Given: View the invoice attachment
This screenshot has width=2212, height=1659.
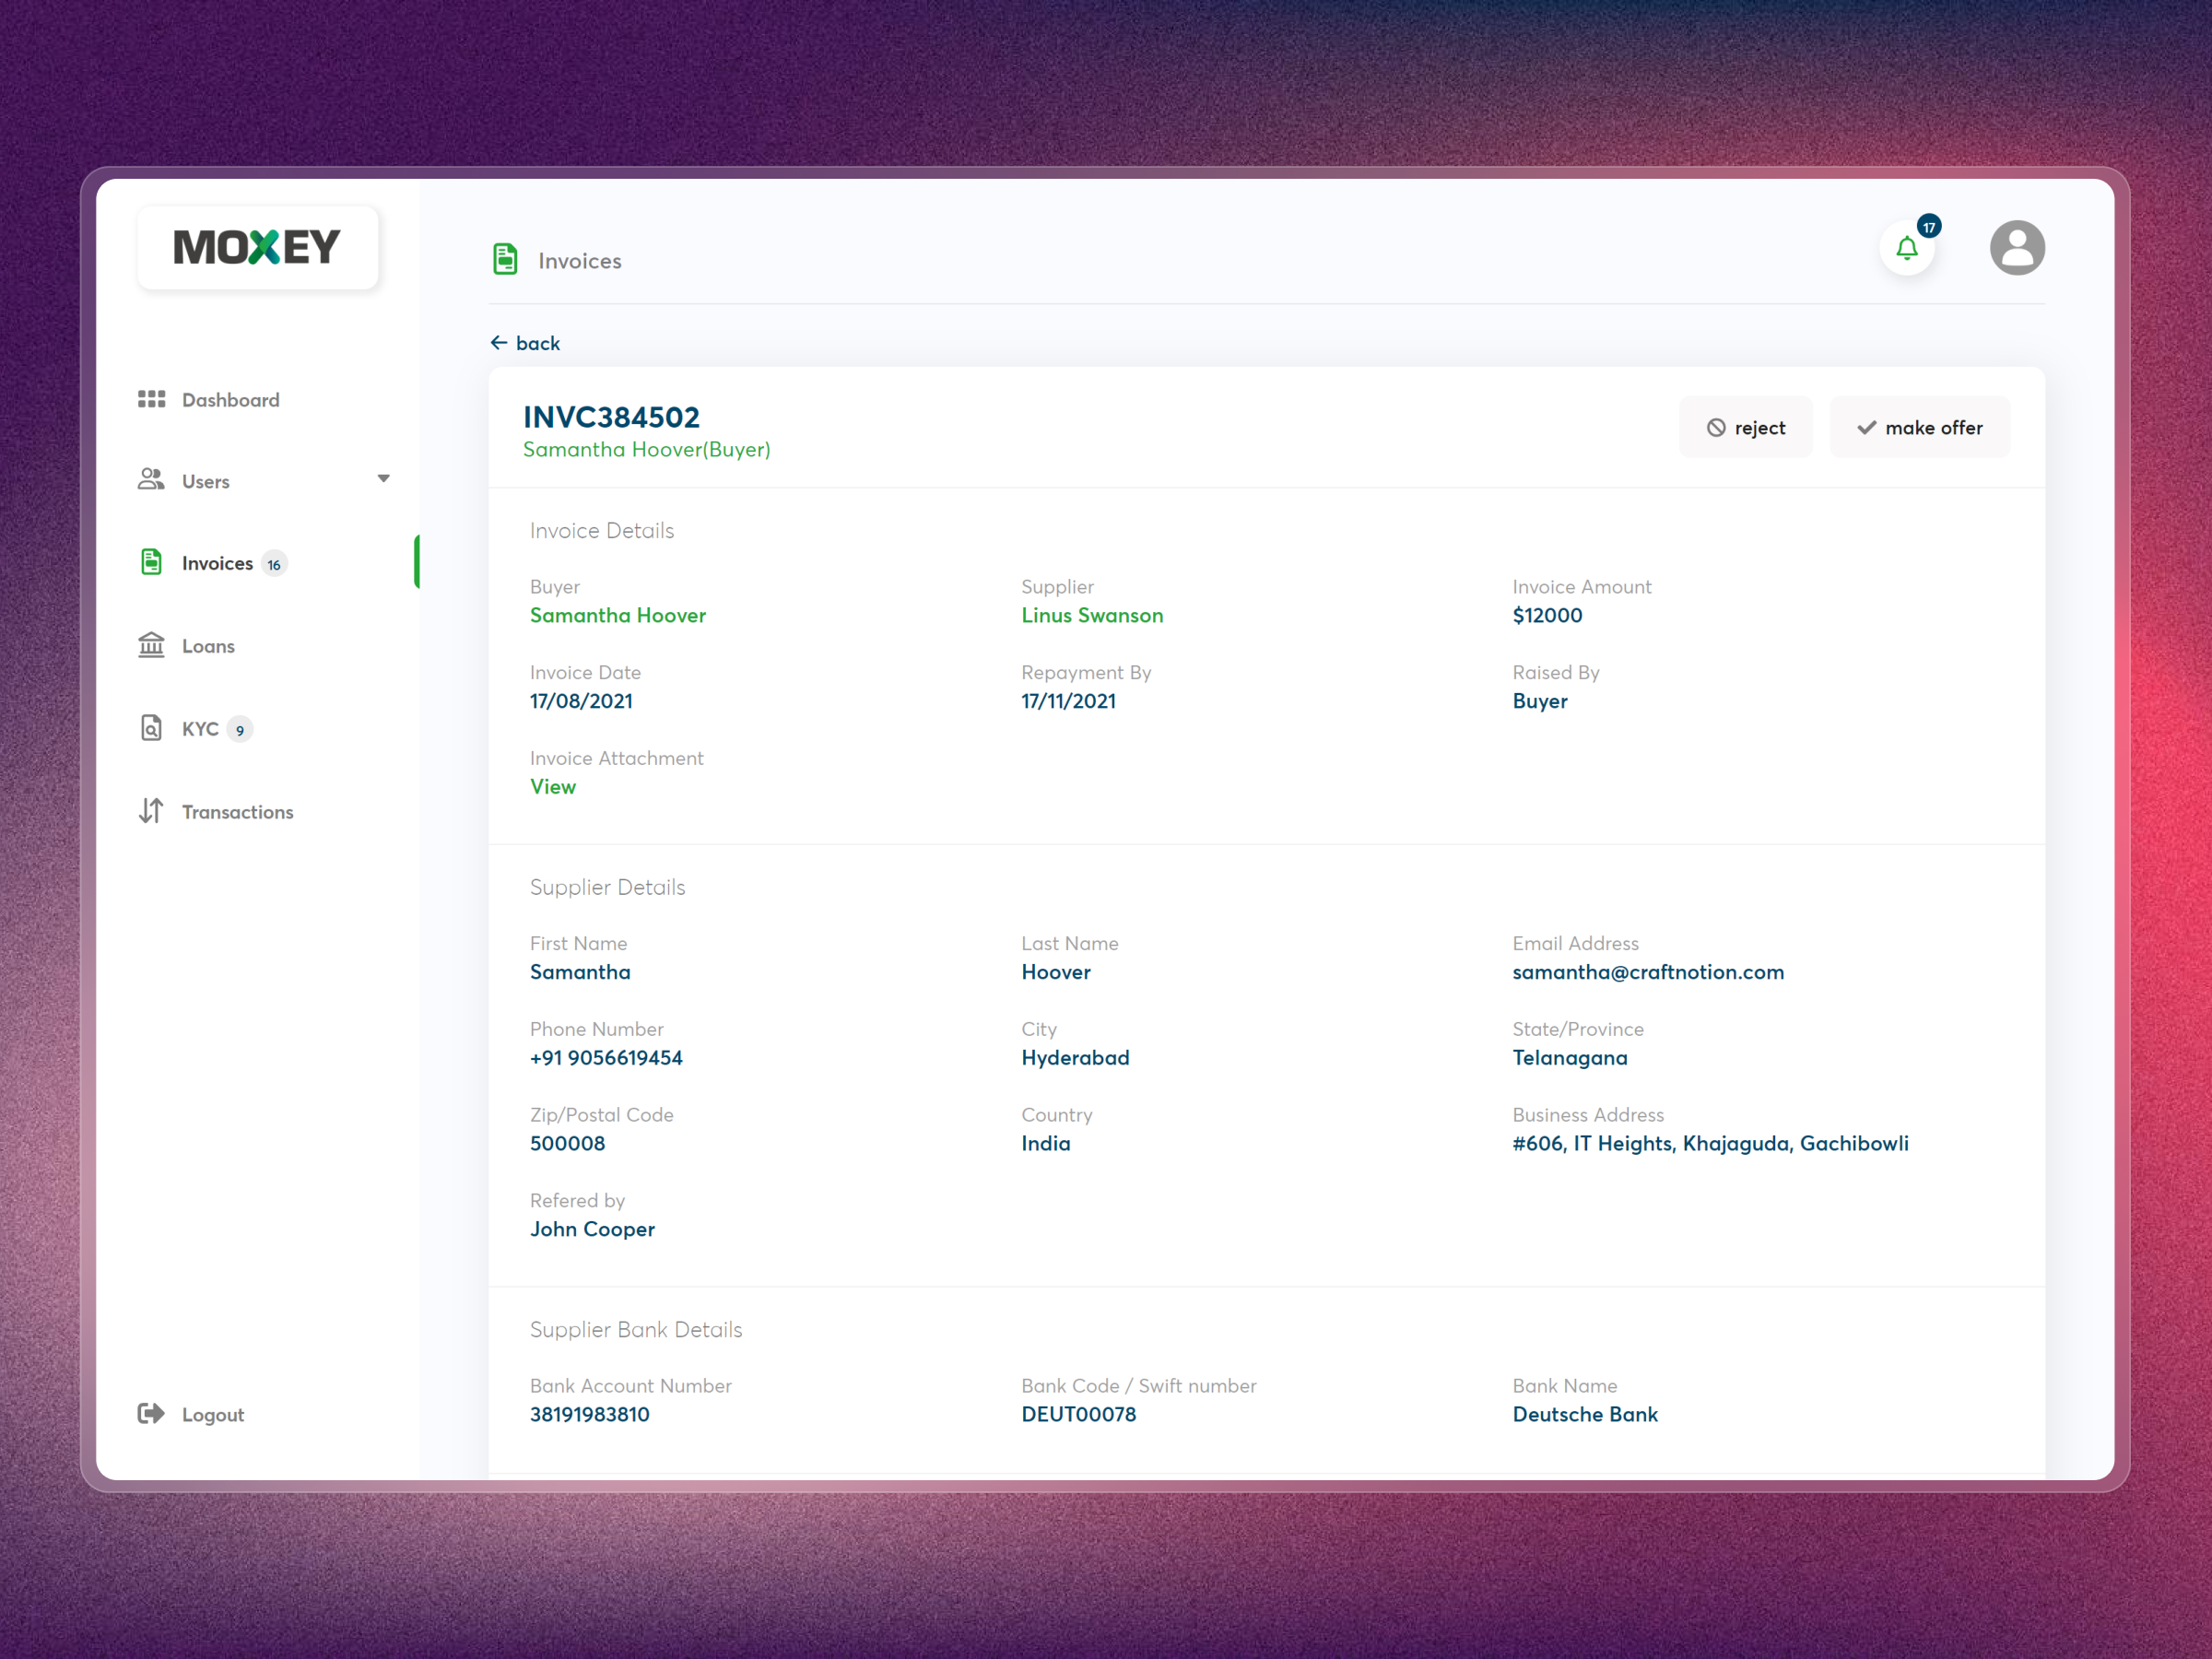Looking at the screenshot, I should pos(552,786).
